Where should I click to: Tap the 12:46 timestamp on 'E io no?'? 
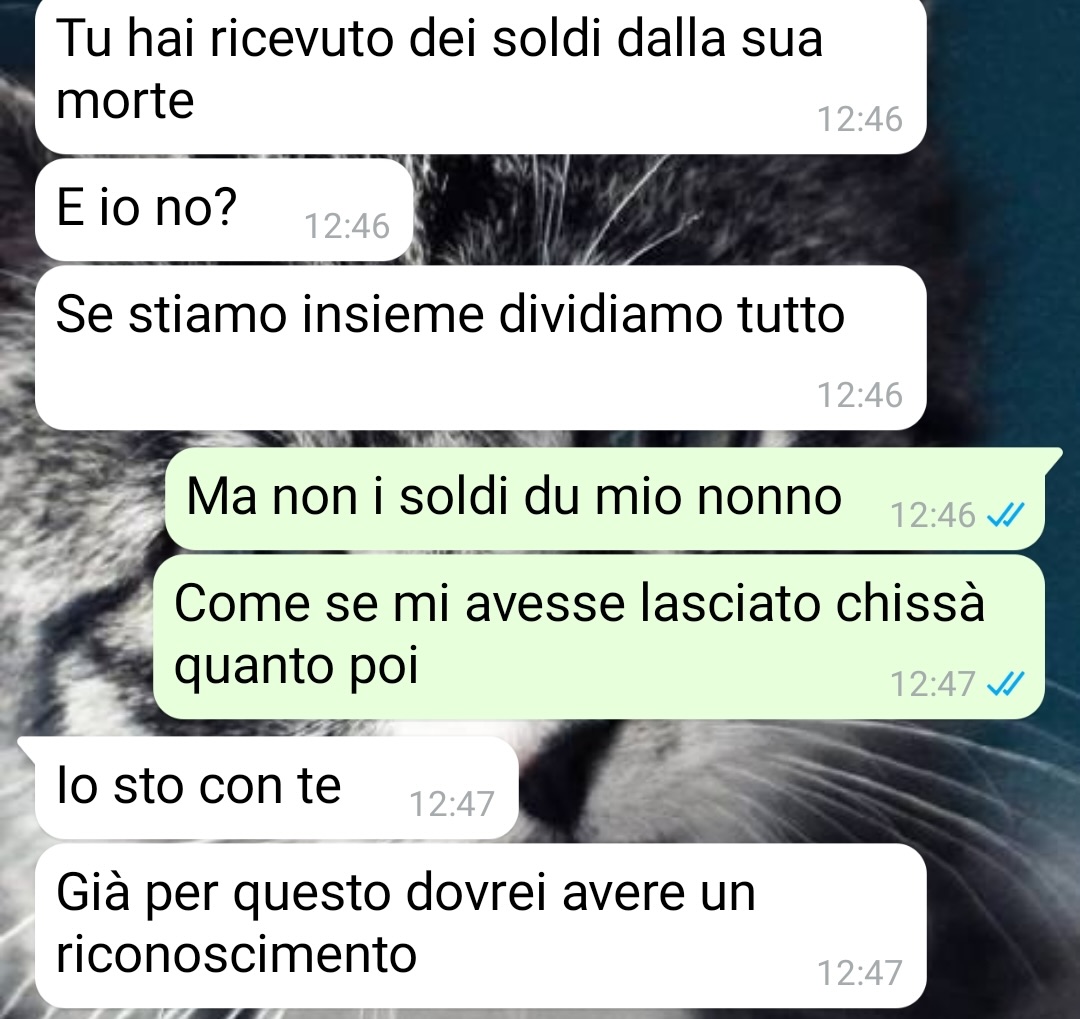point(347,226)
